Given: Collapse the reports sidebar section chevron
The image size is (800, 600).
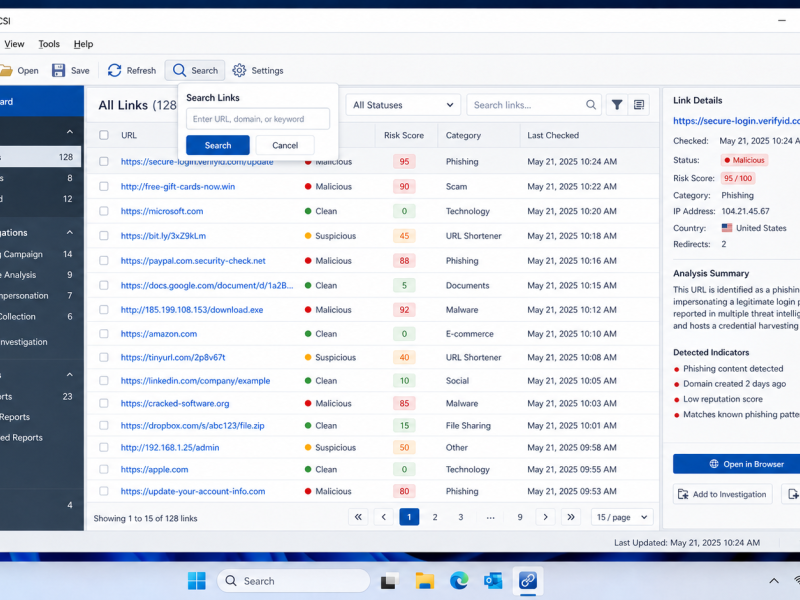Looking at the screenshot, I should [x=70, y=374].
